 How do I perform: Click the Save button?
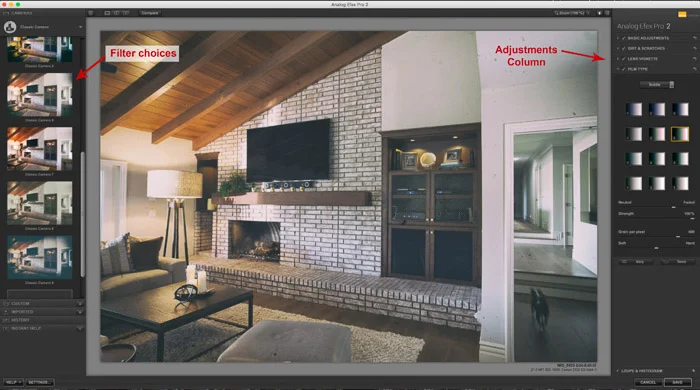677,382
